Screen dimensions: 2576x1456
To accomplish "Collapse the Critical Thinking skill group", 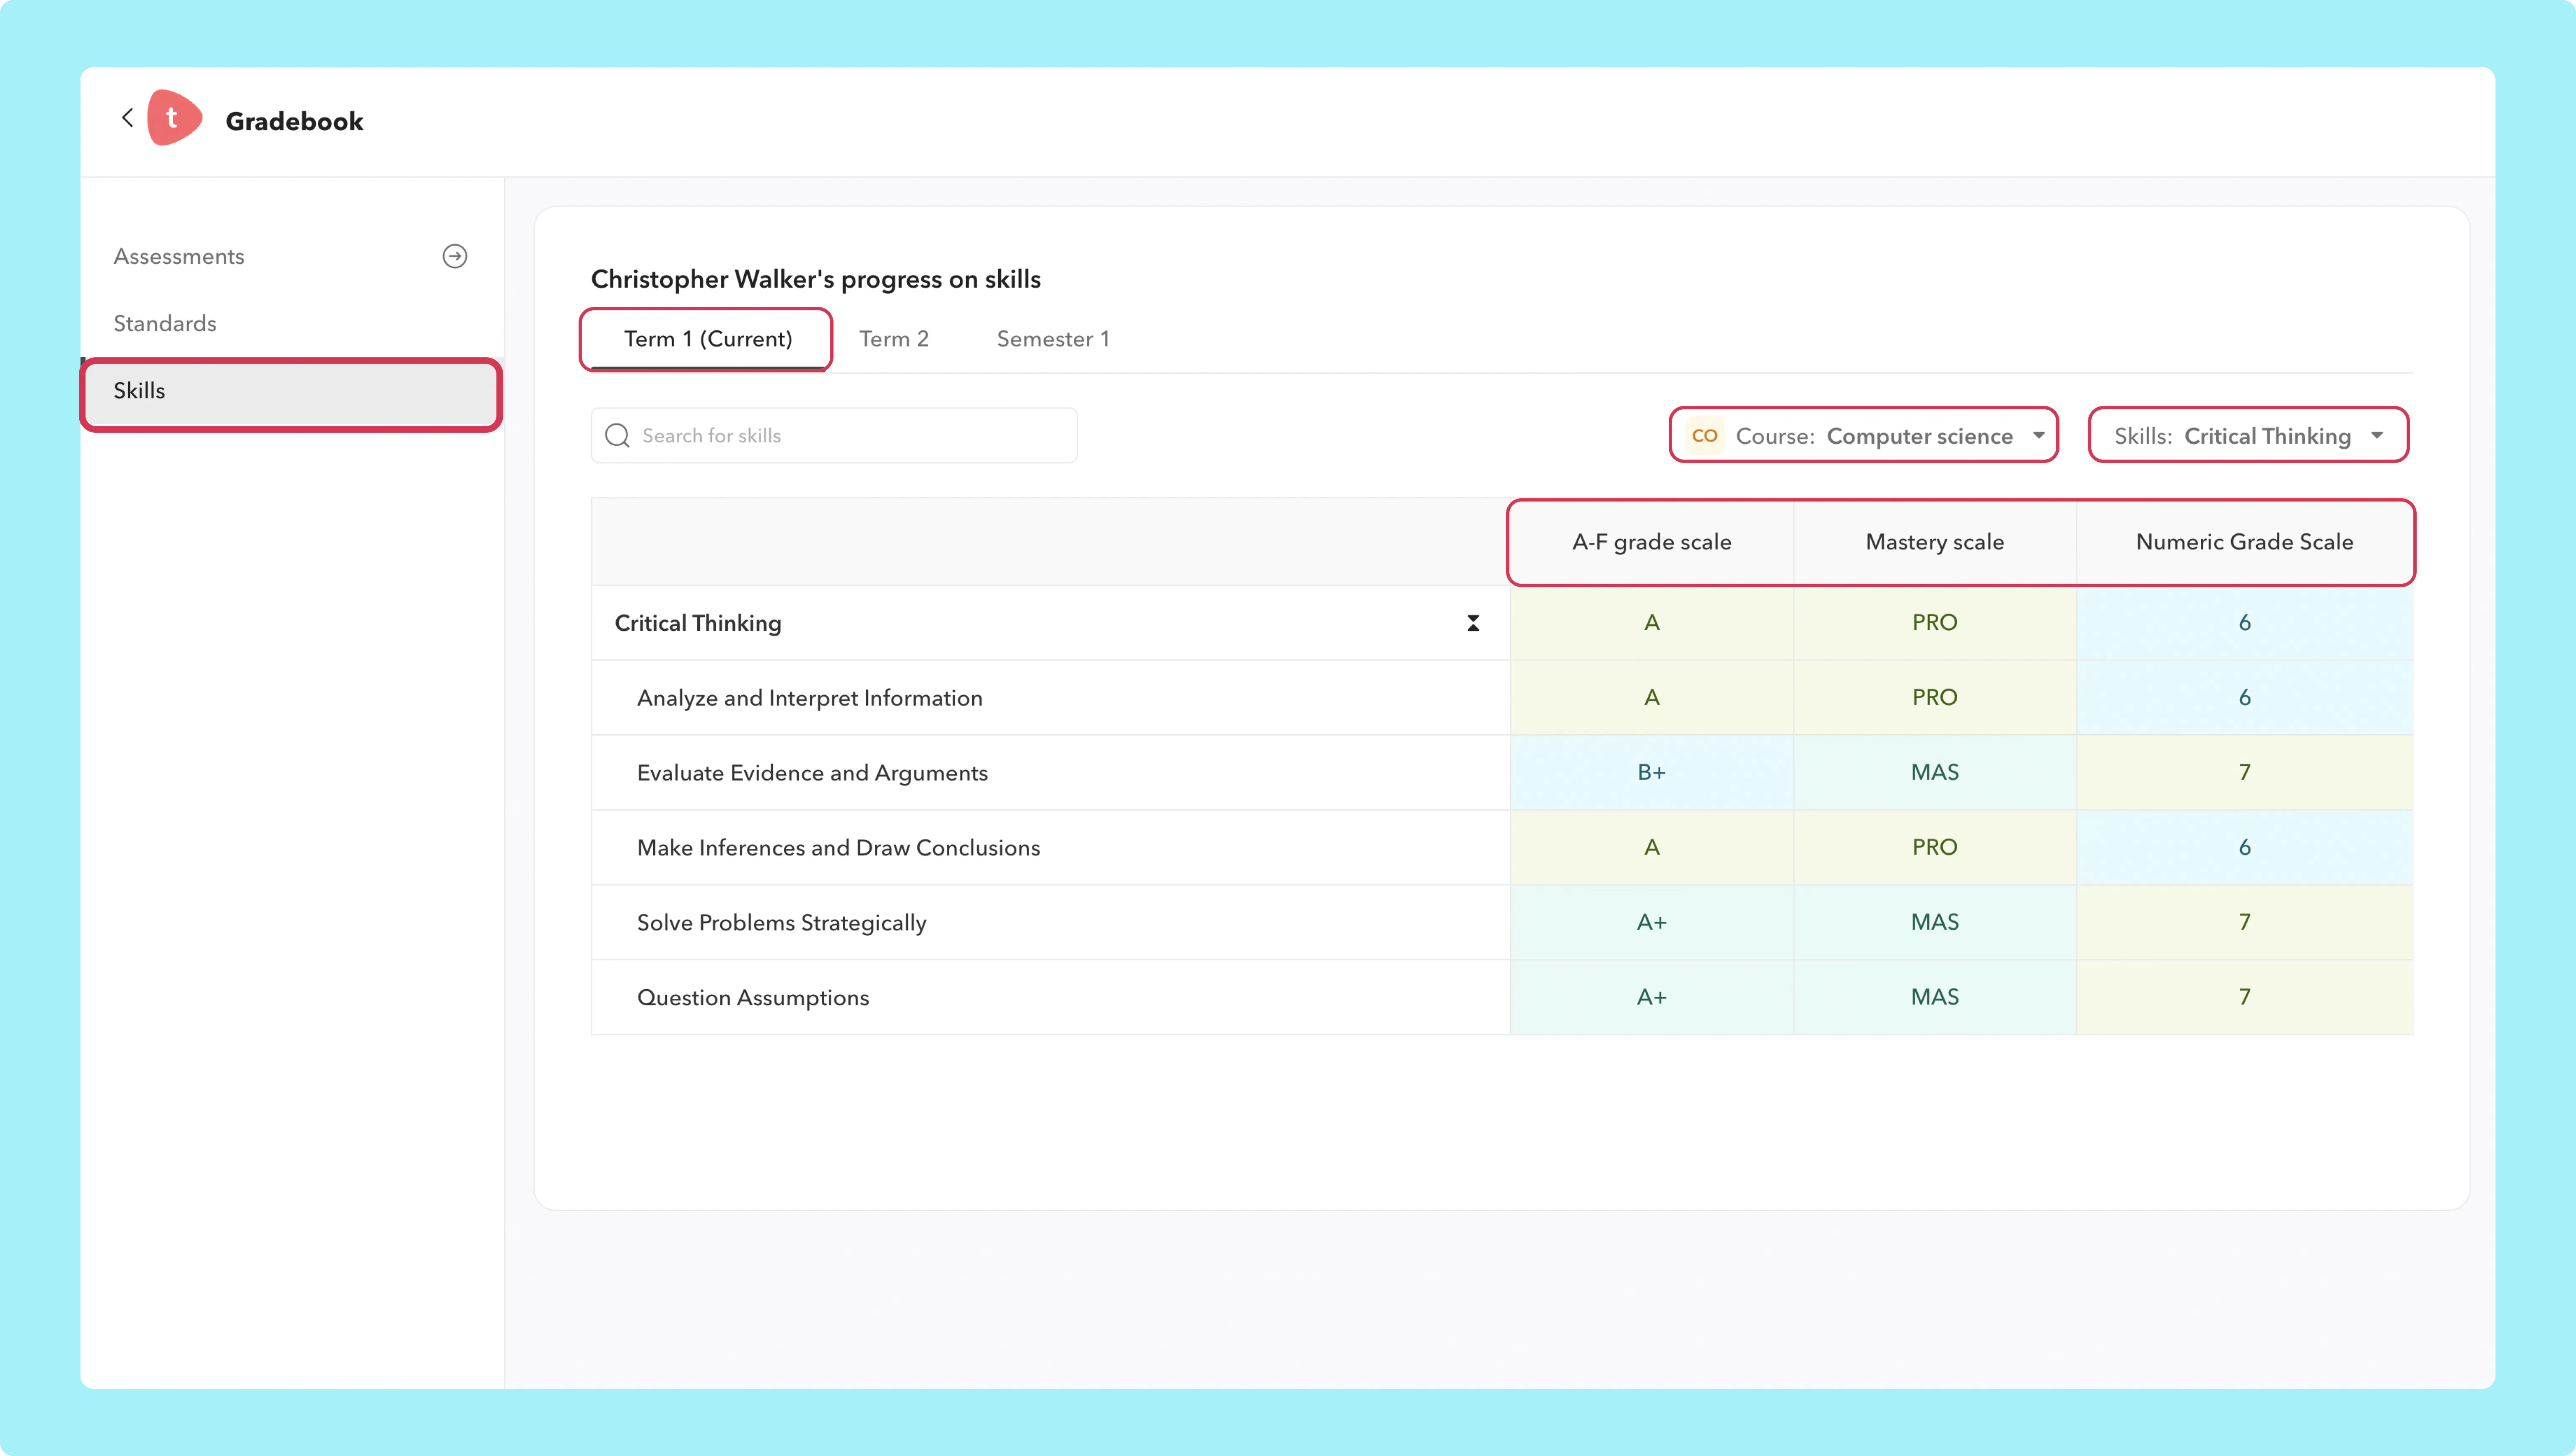I will 1473,623.
